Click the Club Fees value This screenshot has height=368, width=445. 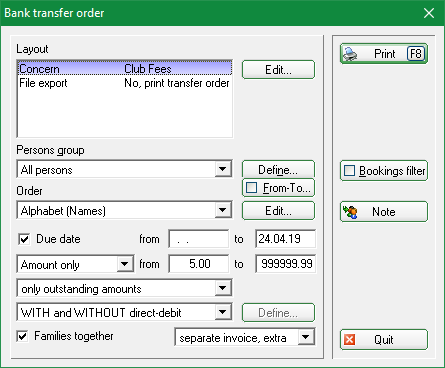148,69
